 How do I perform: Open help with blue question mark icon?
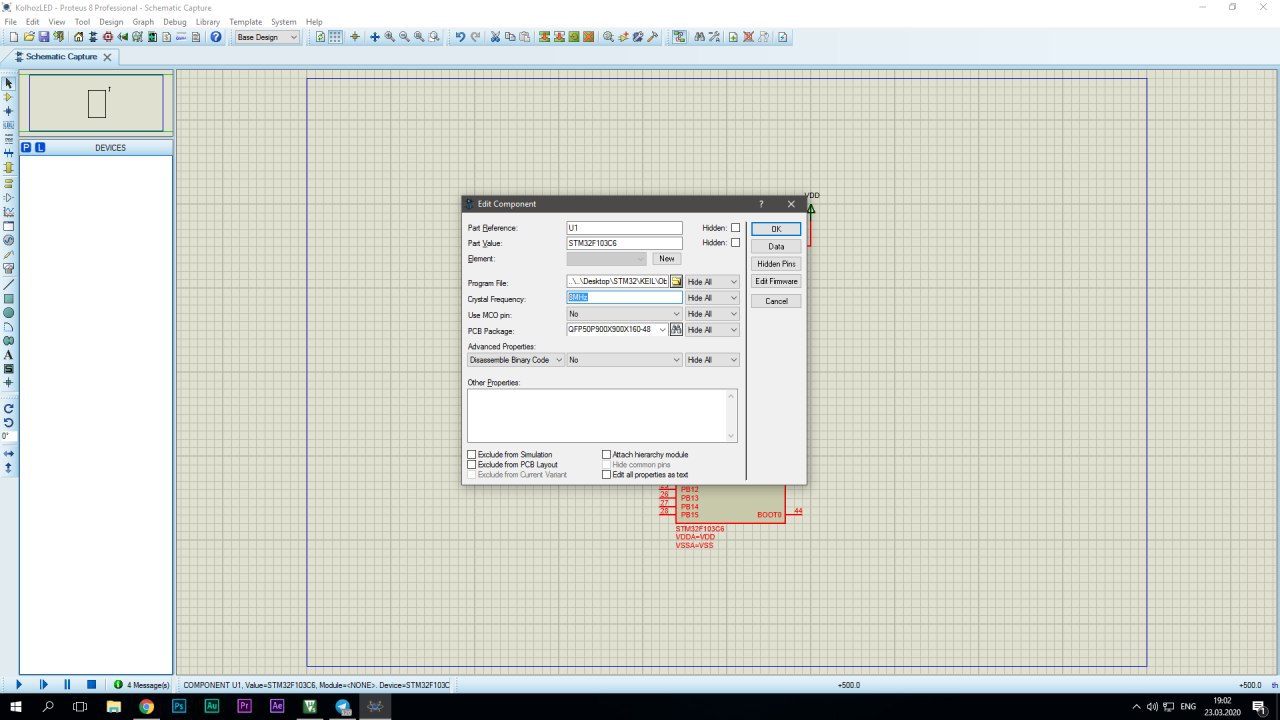click(x=216, y=37)
